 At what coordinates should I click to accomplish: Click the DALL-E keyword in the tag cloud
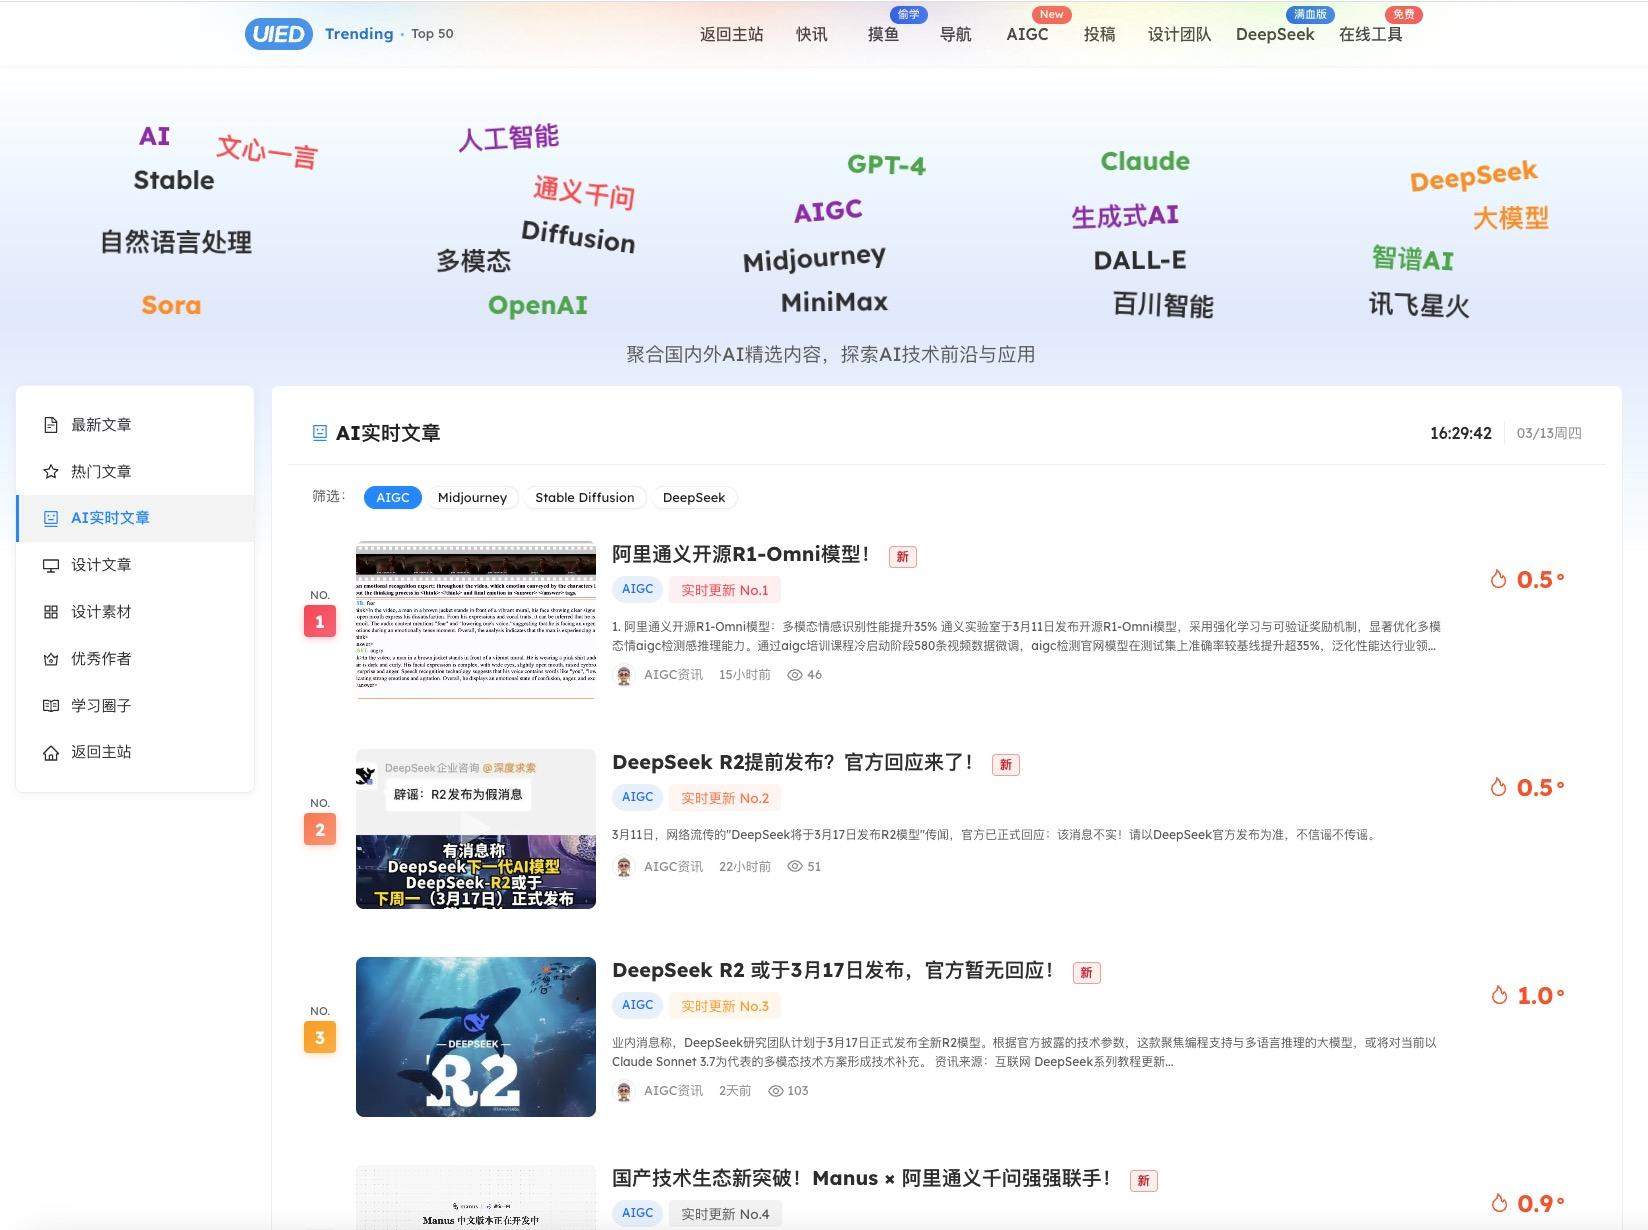pyautogui.click(x=1139, y=260)
